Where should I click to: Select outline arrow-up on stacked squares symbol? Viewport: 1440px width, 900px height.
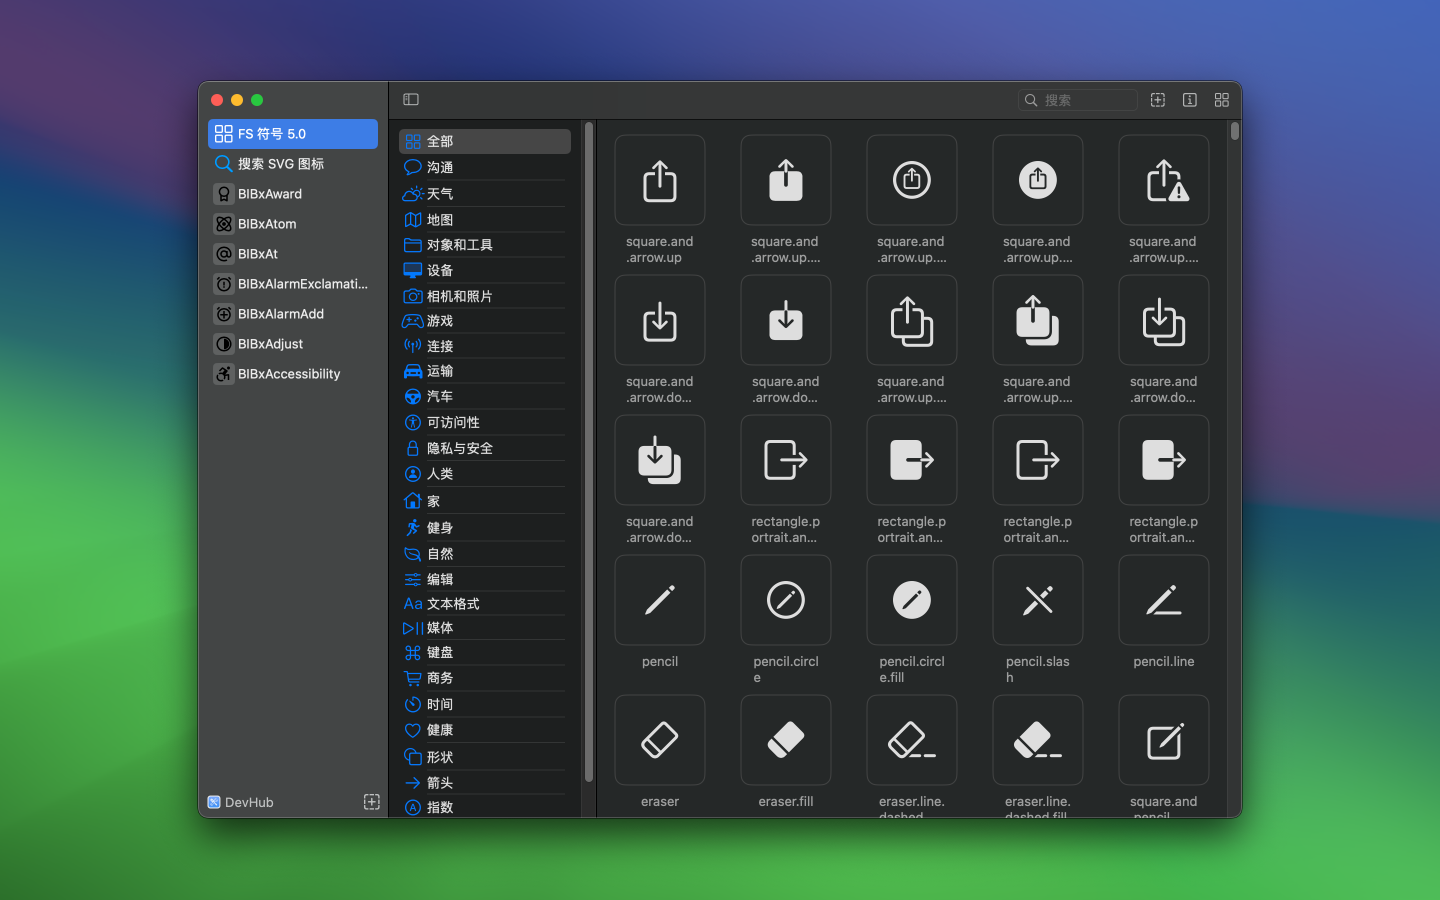912,320
